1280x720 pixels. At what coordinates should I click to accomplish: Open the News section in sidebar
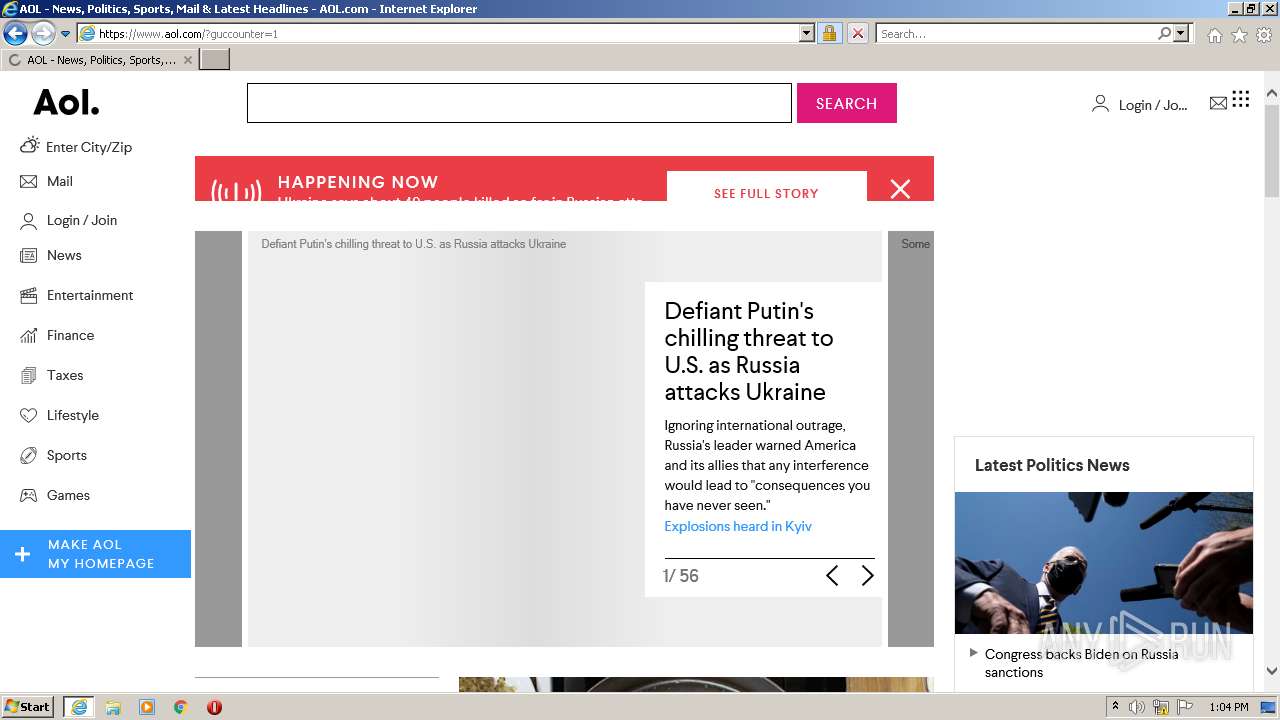pos(51,255)
